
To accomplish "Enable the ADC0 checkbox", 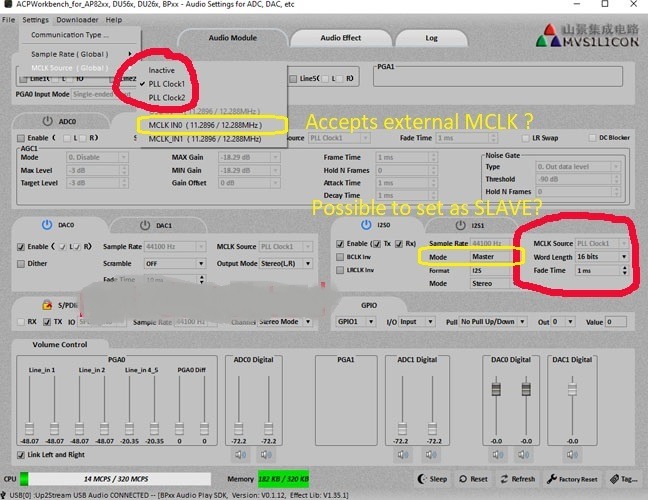I will click(x=21, y=138).
